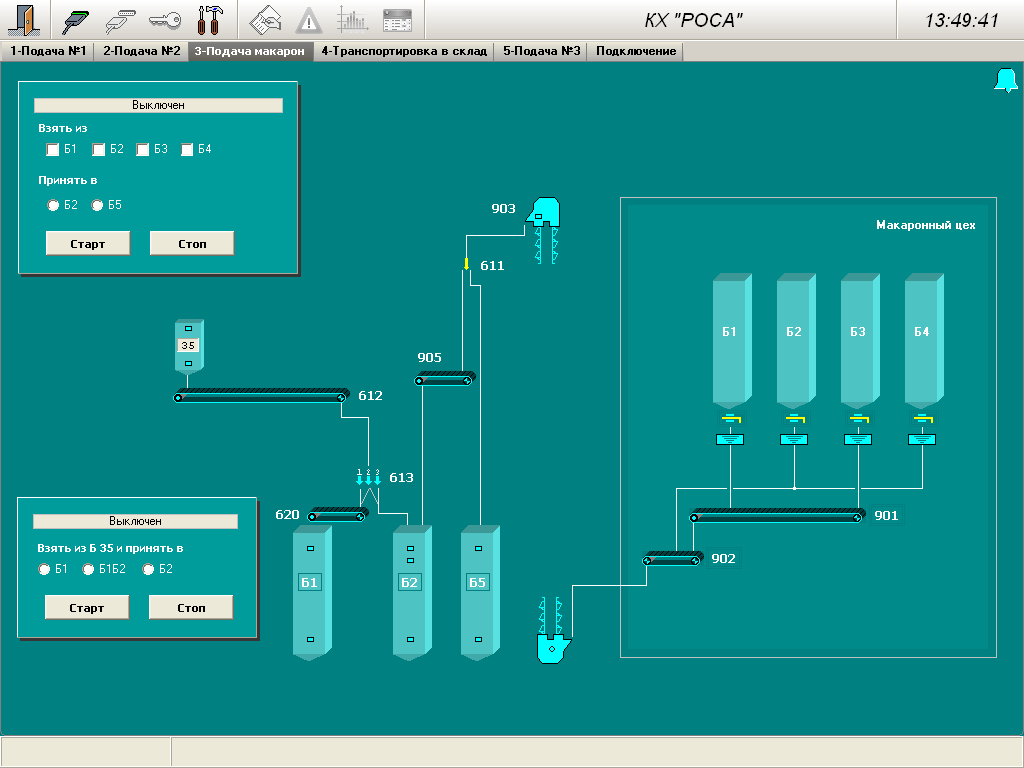This screenshot has height=768, width=1024.
Task: Check the Б1 source checkbox
Action: point(53,150)
